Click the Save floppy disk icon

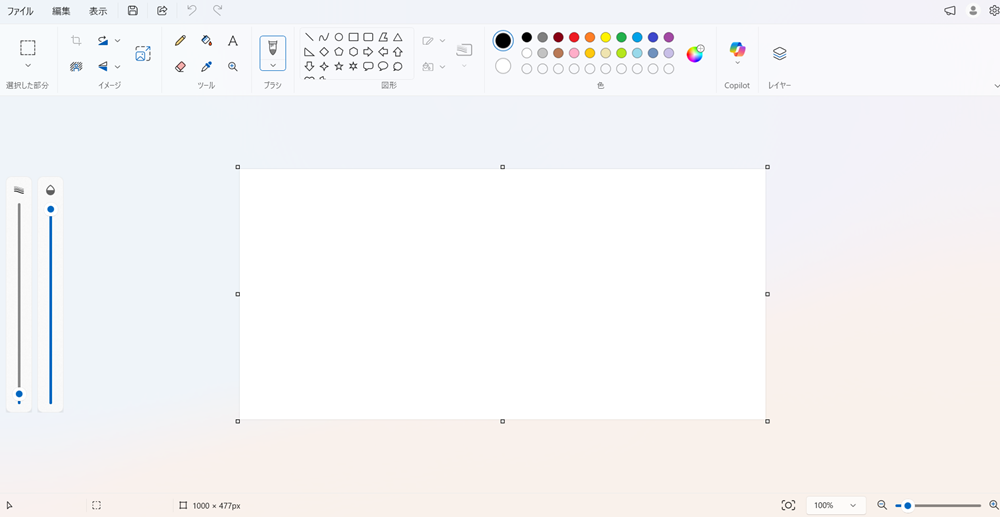pos(133,10)
